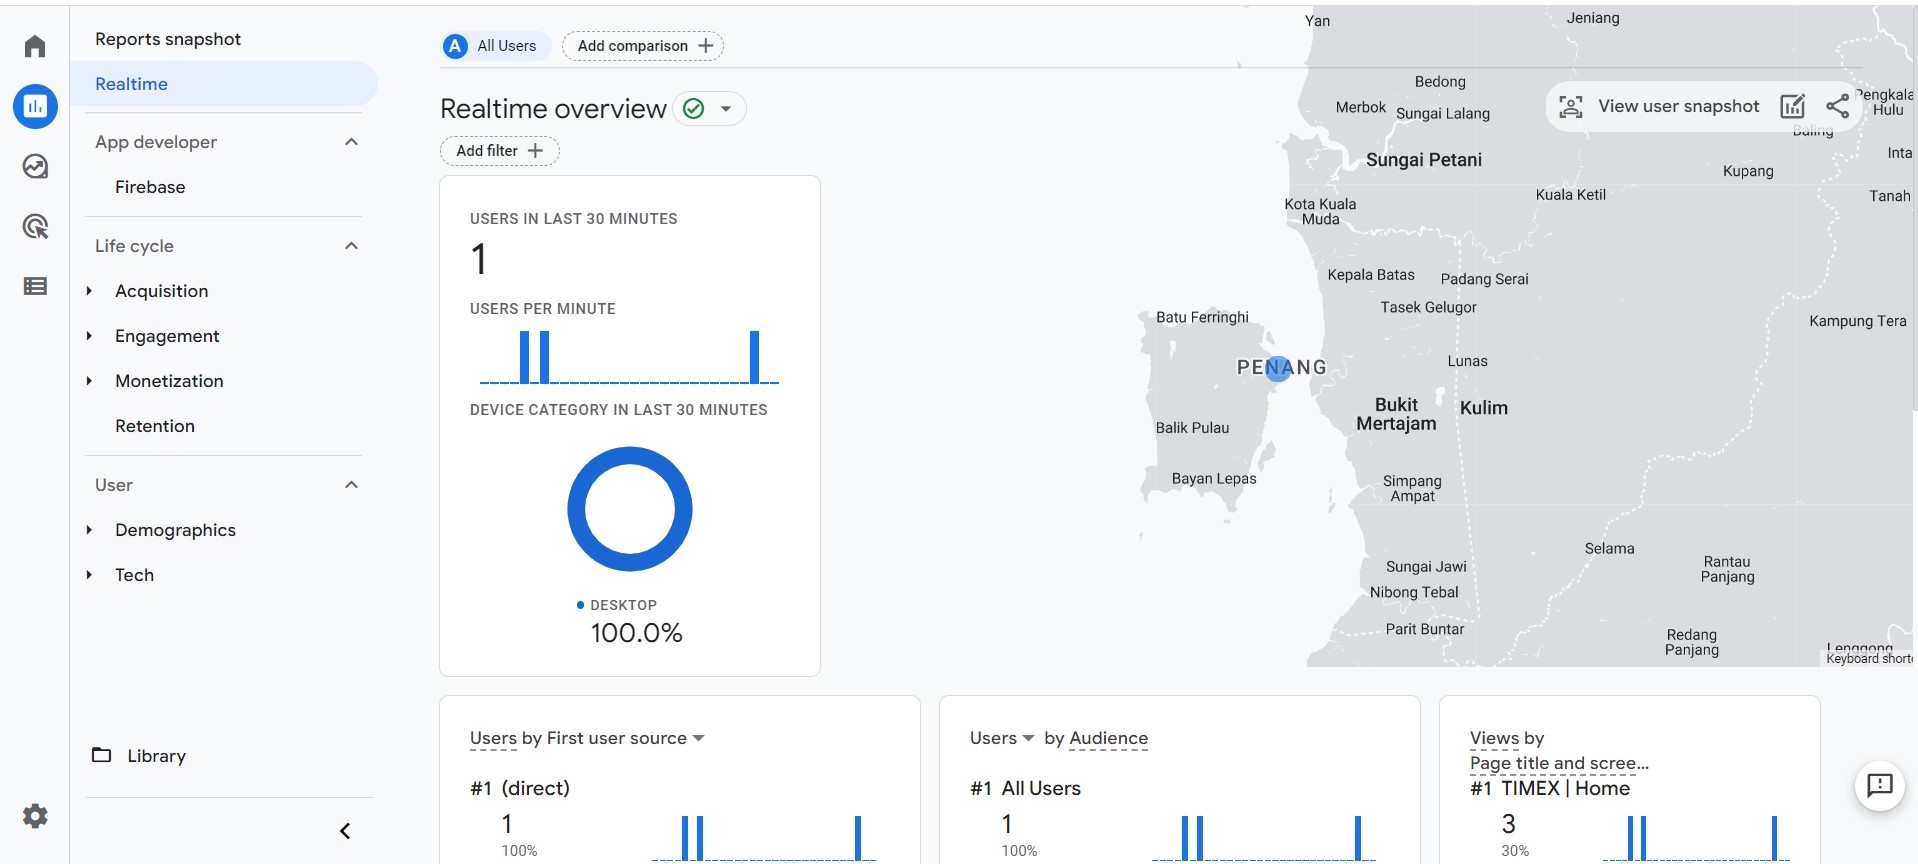1918x864 pixels.
Task: Open First user source dimension dropdown
Action: [x=699, y=738]
